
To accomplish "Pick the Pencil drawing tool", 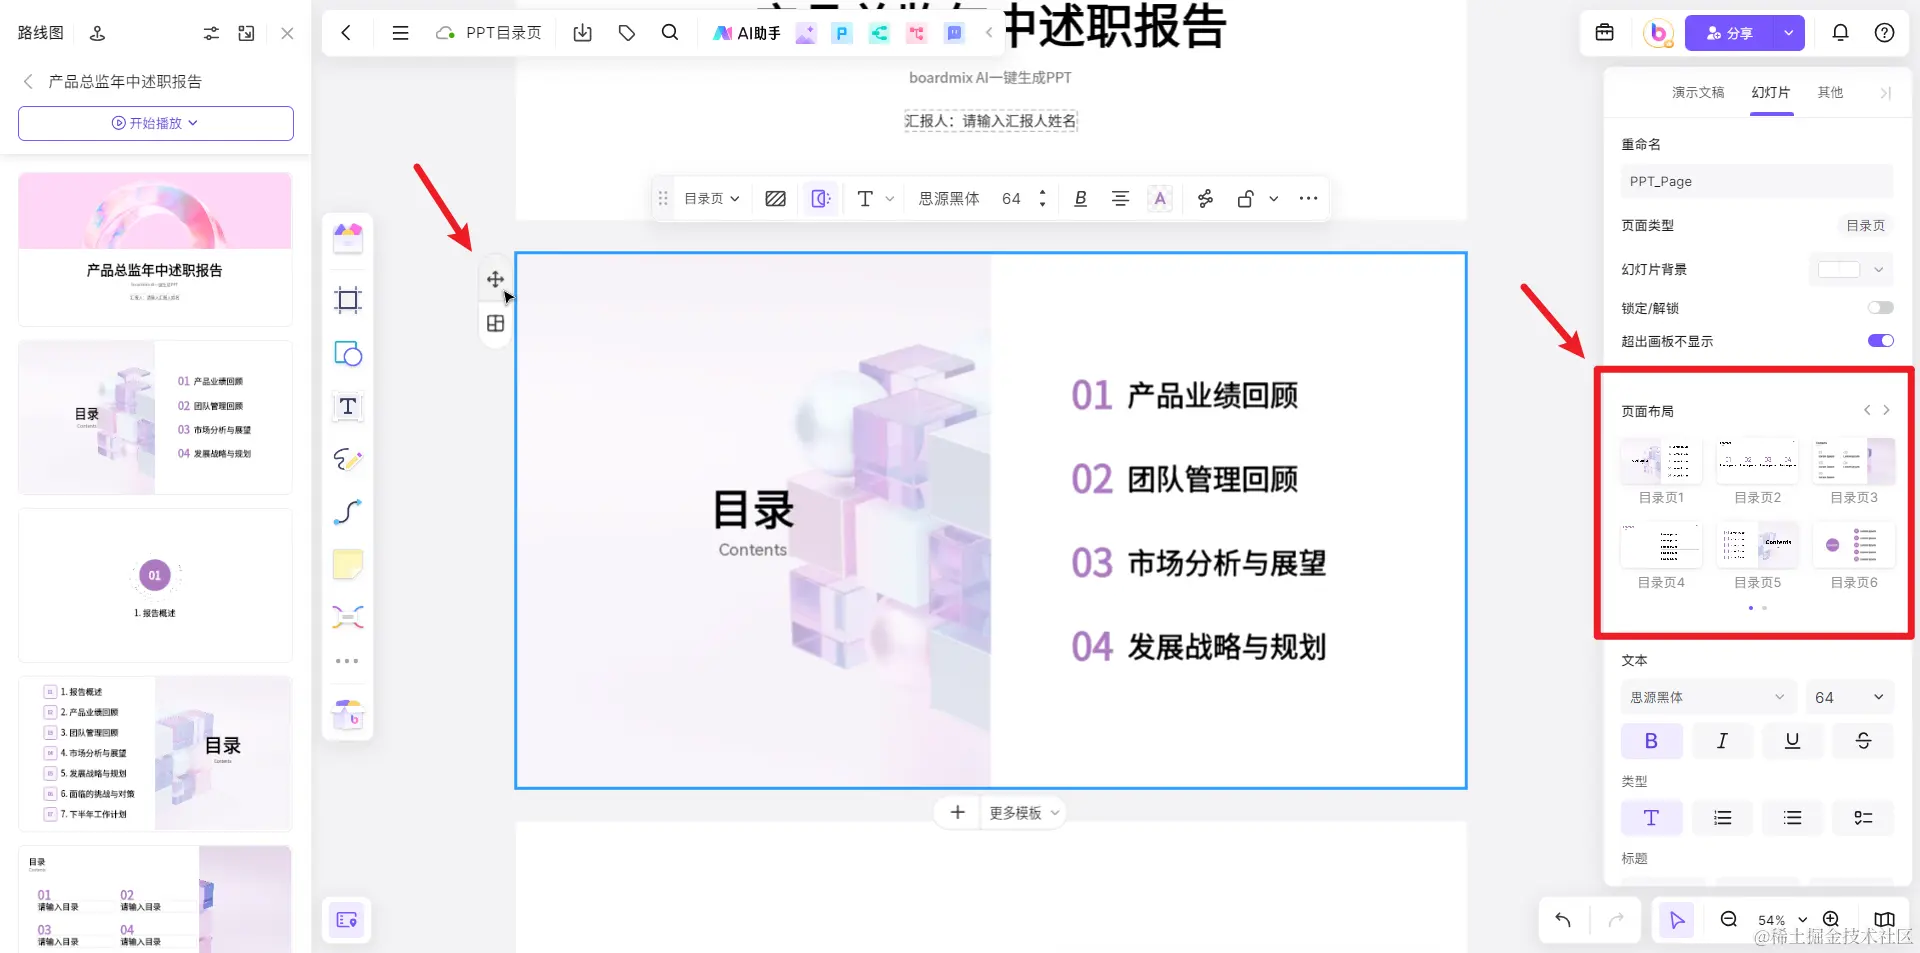I will (347, 460).
